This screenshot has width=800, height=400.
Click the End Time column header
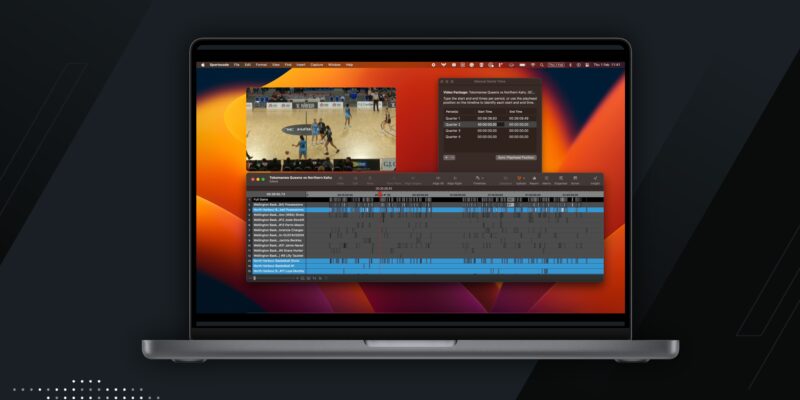pos(515,112)
